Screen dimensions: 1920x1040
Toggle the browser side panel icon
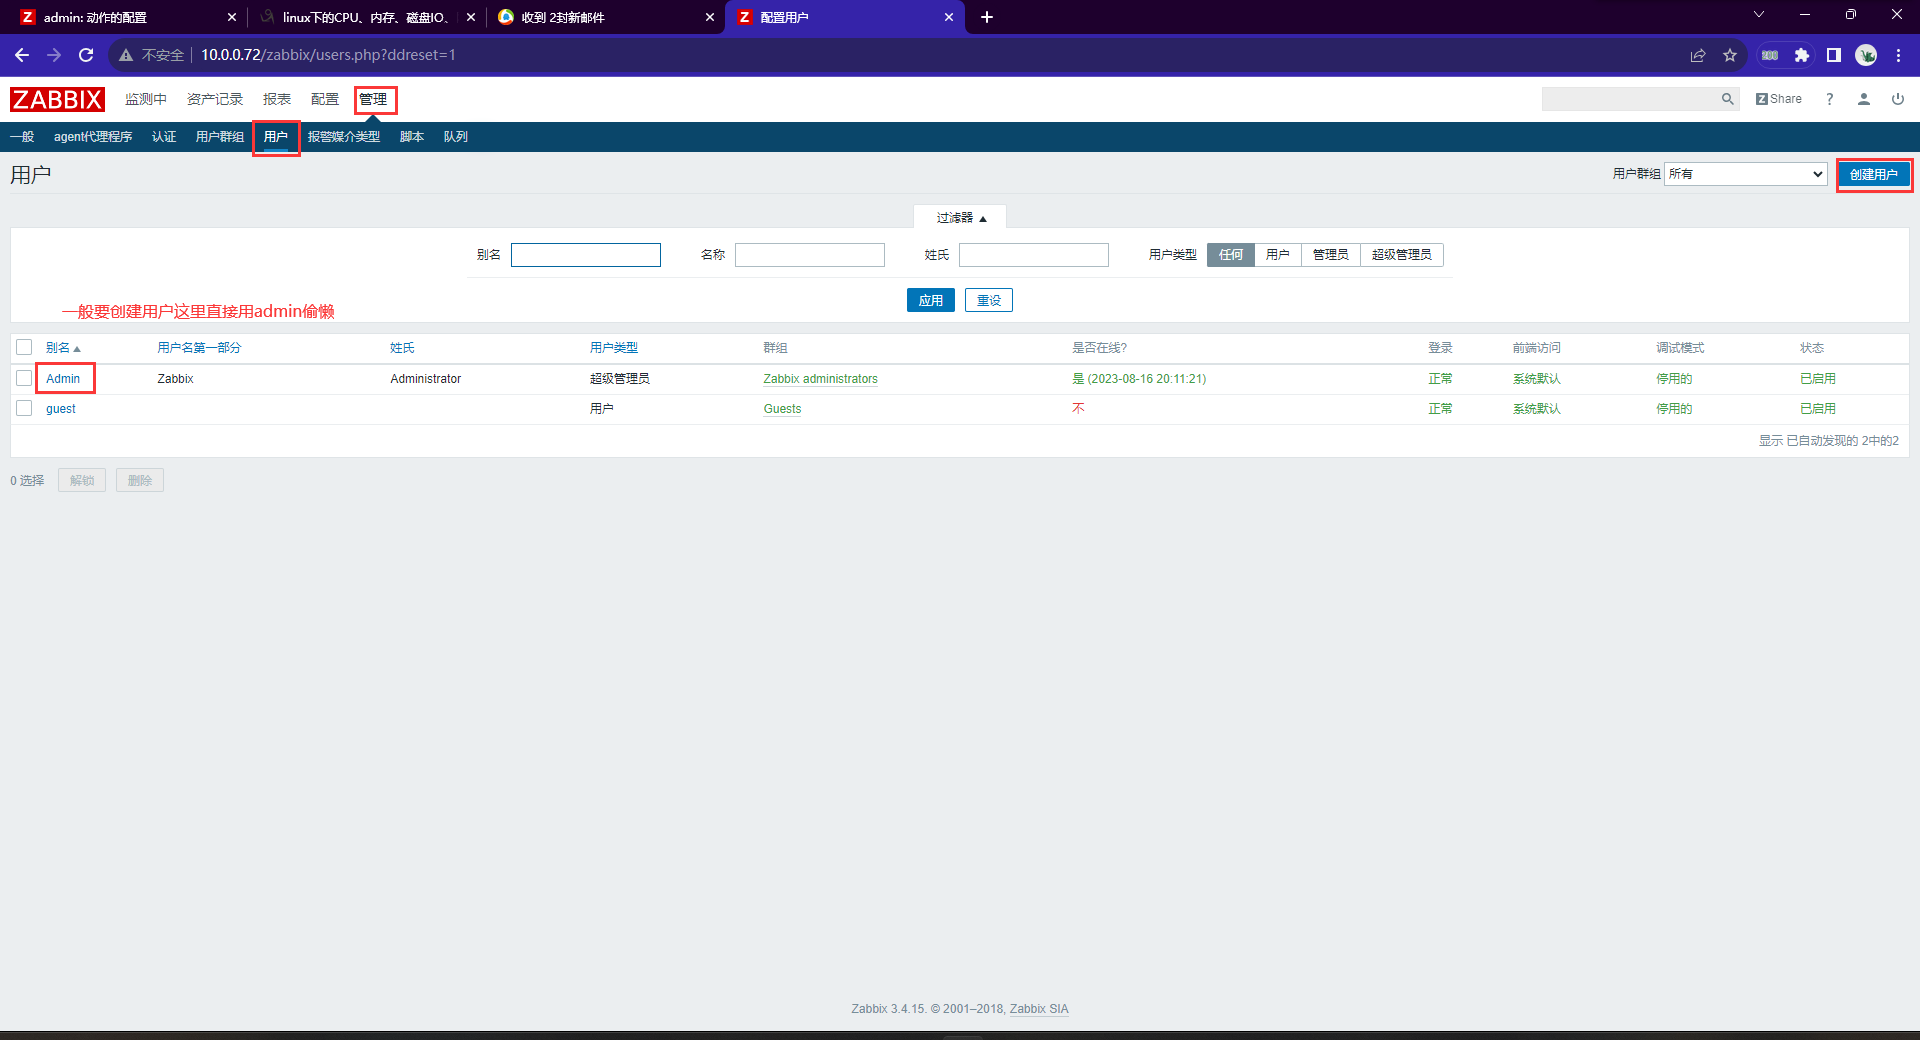coord(1834,55)
